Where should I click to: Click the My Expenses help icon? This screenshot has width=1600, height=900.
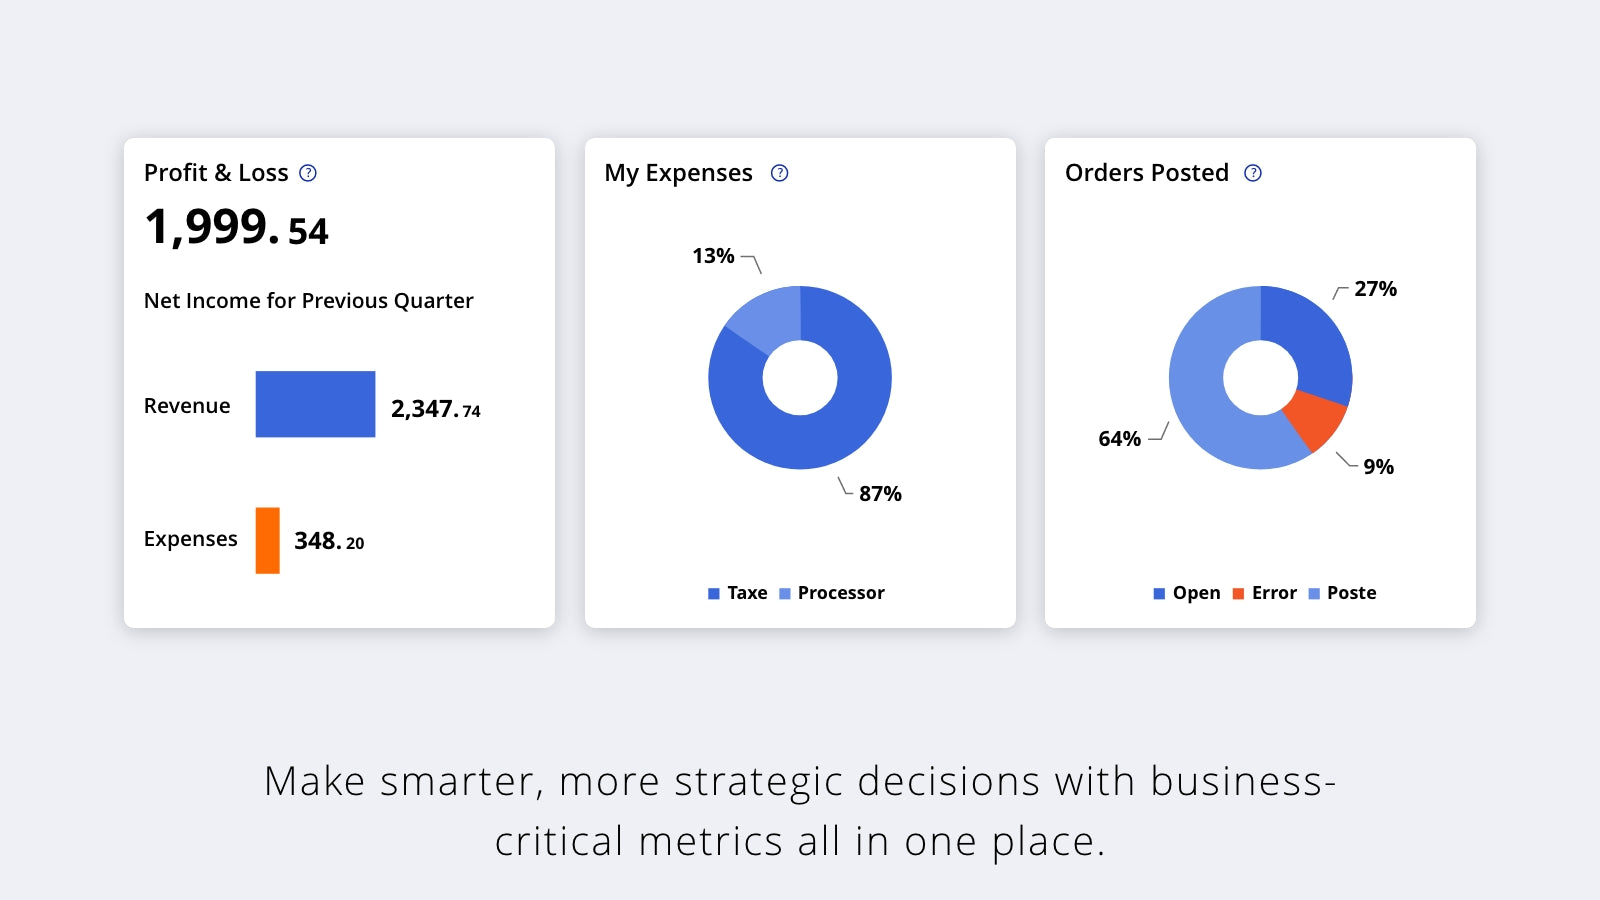pos(780,173)
